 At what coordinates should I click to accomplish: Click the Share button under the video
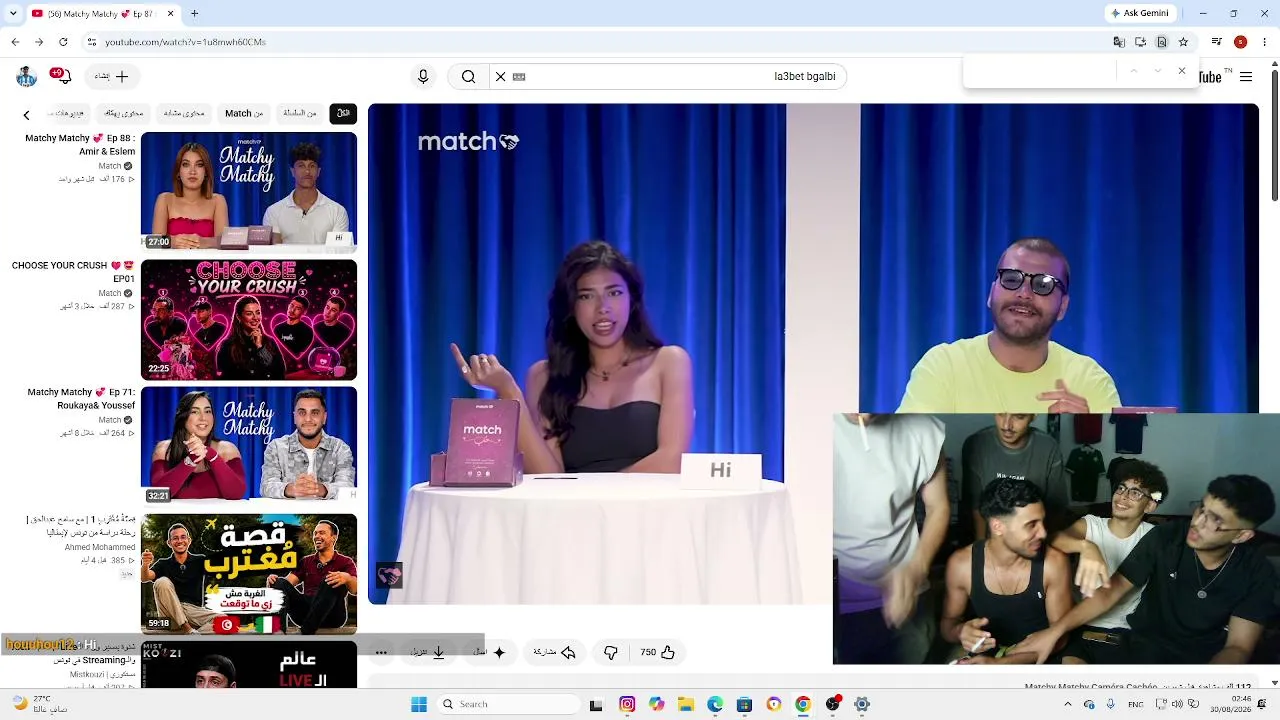554,652
